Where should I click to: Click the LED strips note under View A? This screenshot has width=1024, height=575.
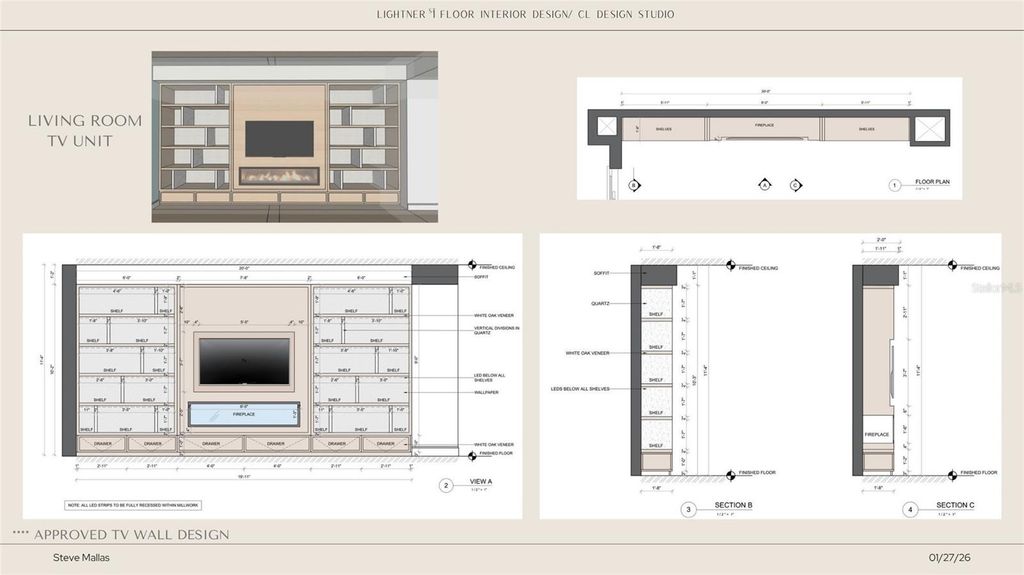(133, 505)
